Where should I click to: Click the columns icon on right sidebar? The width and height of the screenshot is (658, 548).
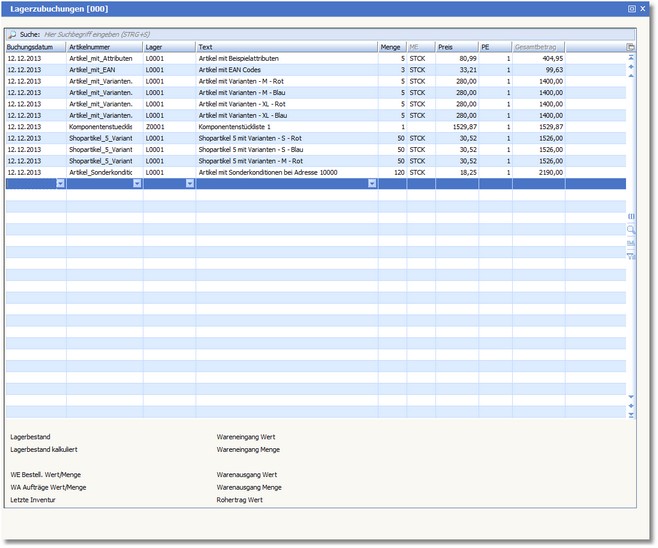click(630, 216)
